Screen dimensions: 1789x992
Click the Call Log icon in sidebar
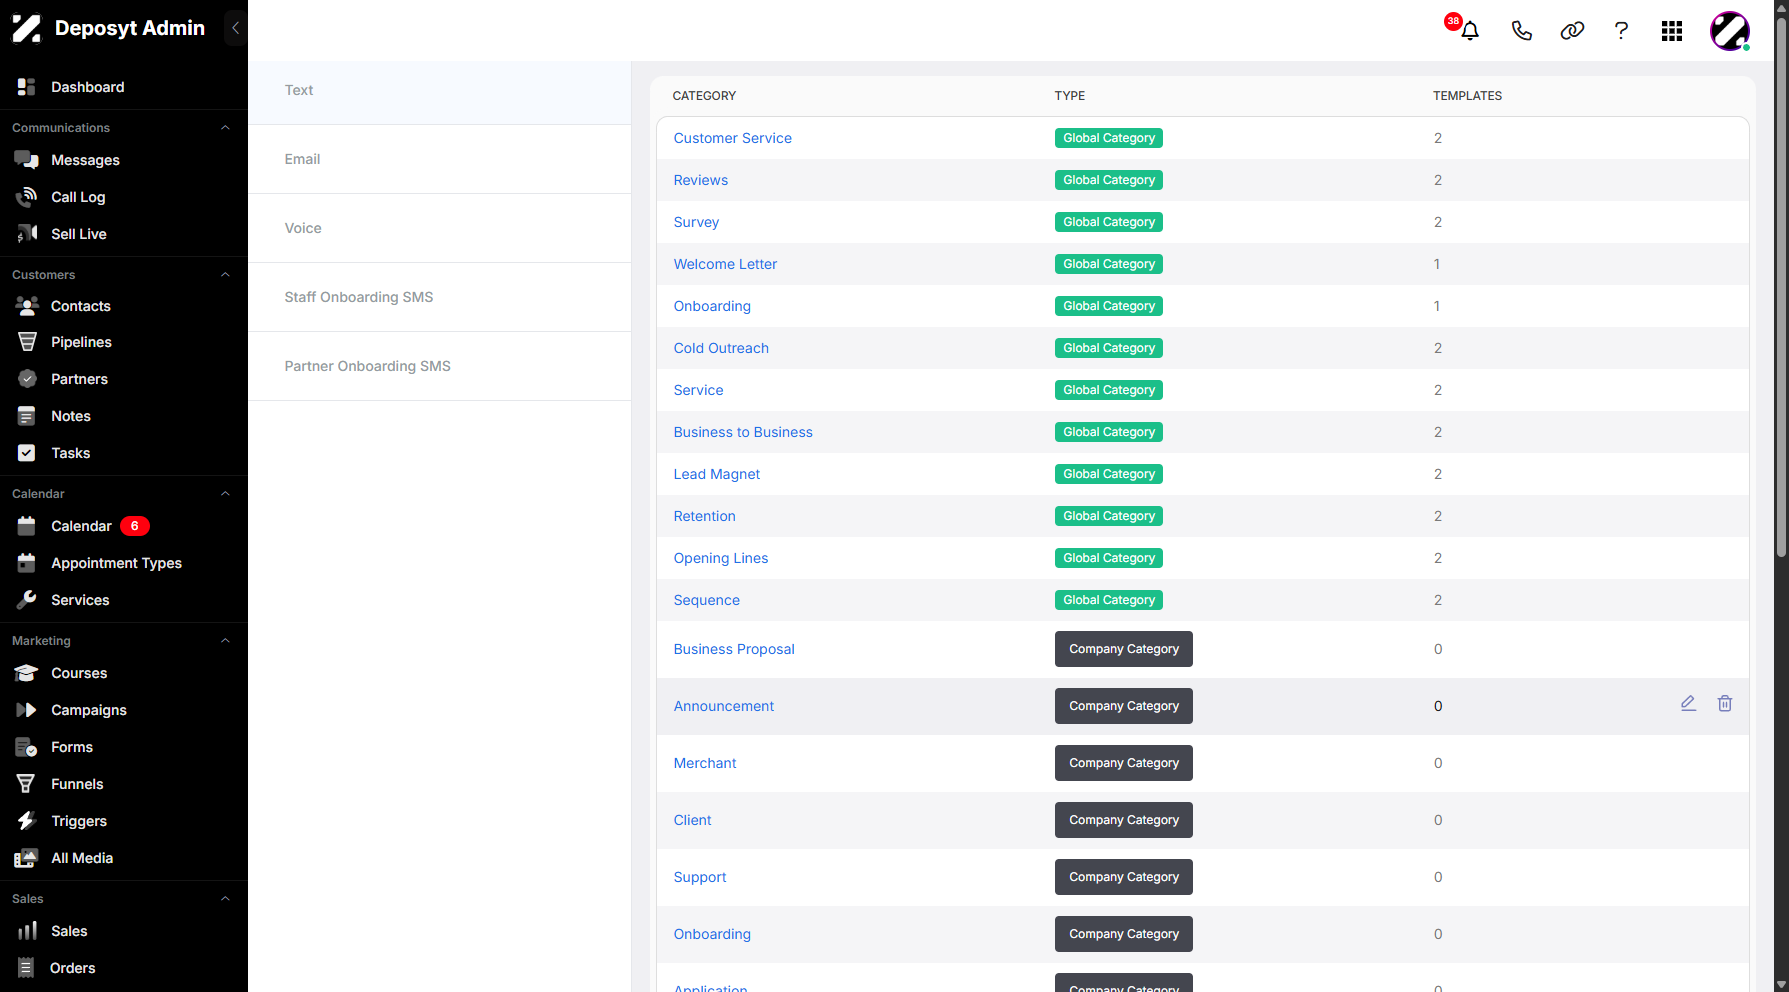[x=27, y=197]
